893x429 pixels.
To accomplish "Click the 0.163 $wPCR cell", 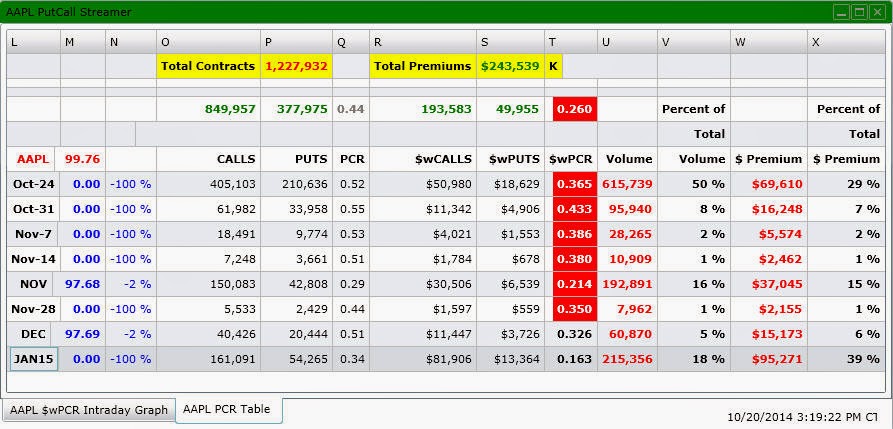I will (571, 359).
